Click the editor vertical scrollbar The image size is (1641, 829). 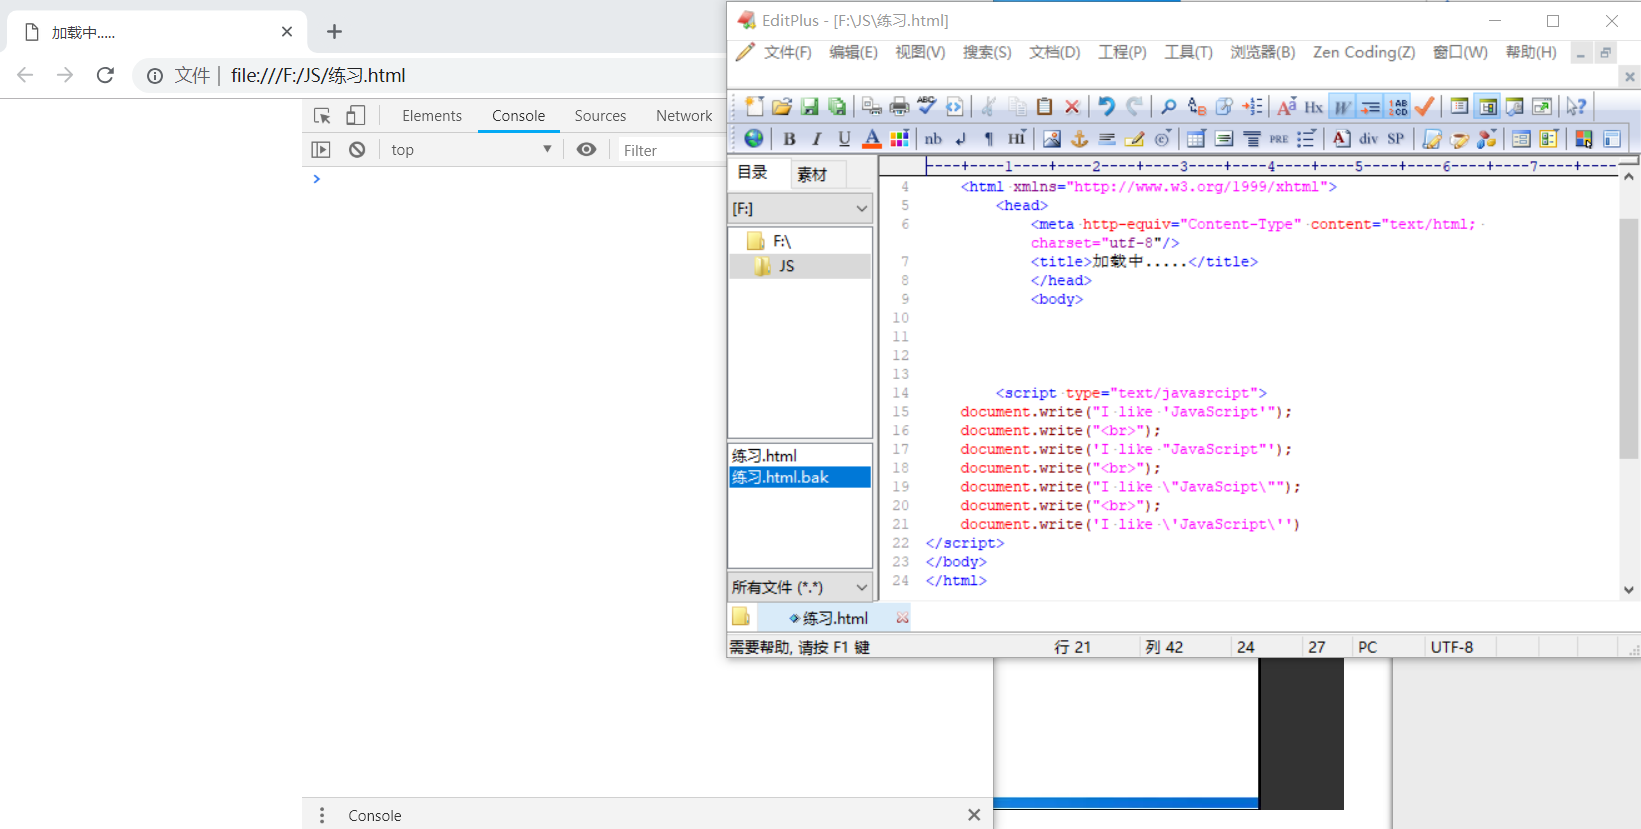(x=1629, y=340)
